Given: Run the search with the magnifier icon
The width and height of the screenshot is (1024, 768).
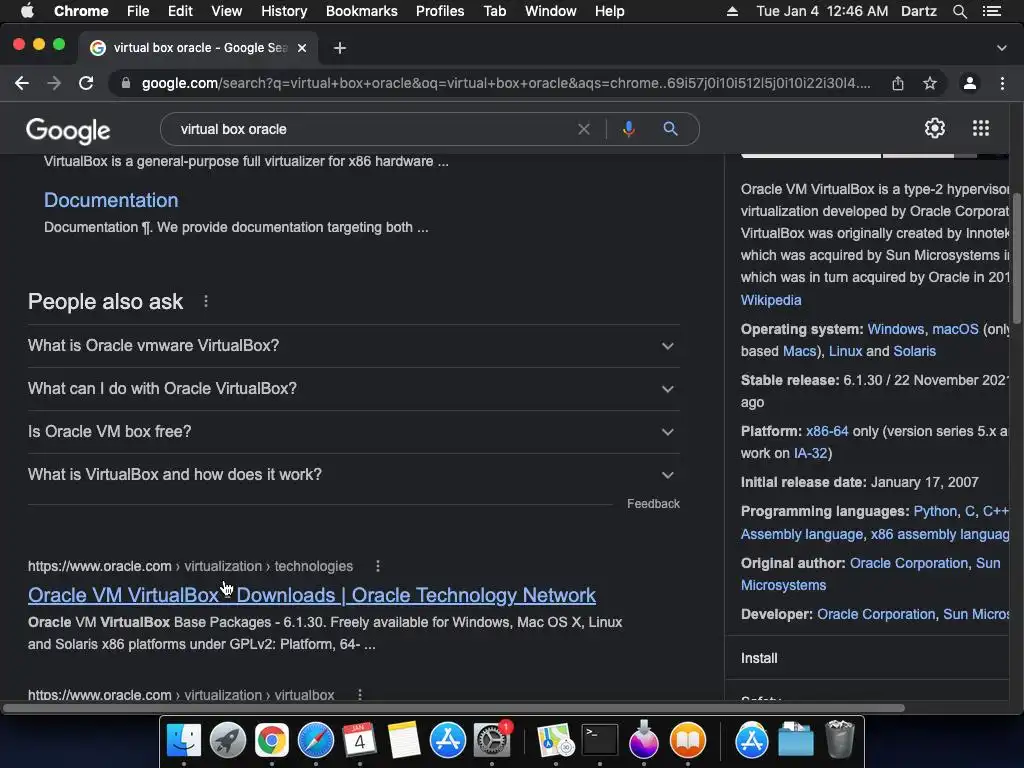Looking at the screenshot, I should [670, 129].
